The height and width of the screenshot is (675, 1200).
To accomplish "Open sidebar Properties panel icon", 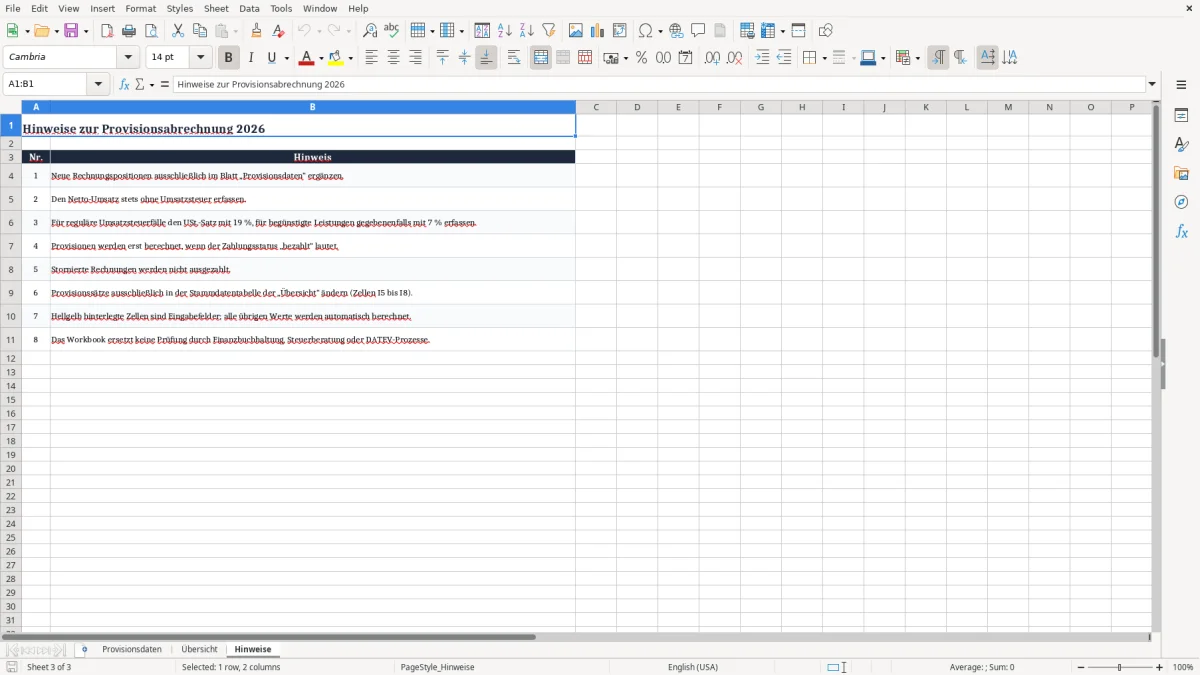I will pos(1181,115).
